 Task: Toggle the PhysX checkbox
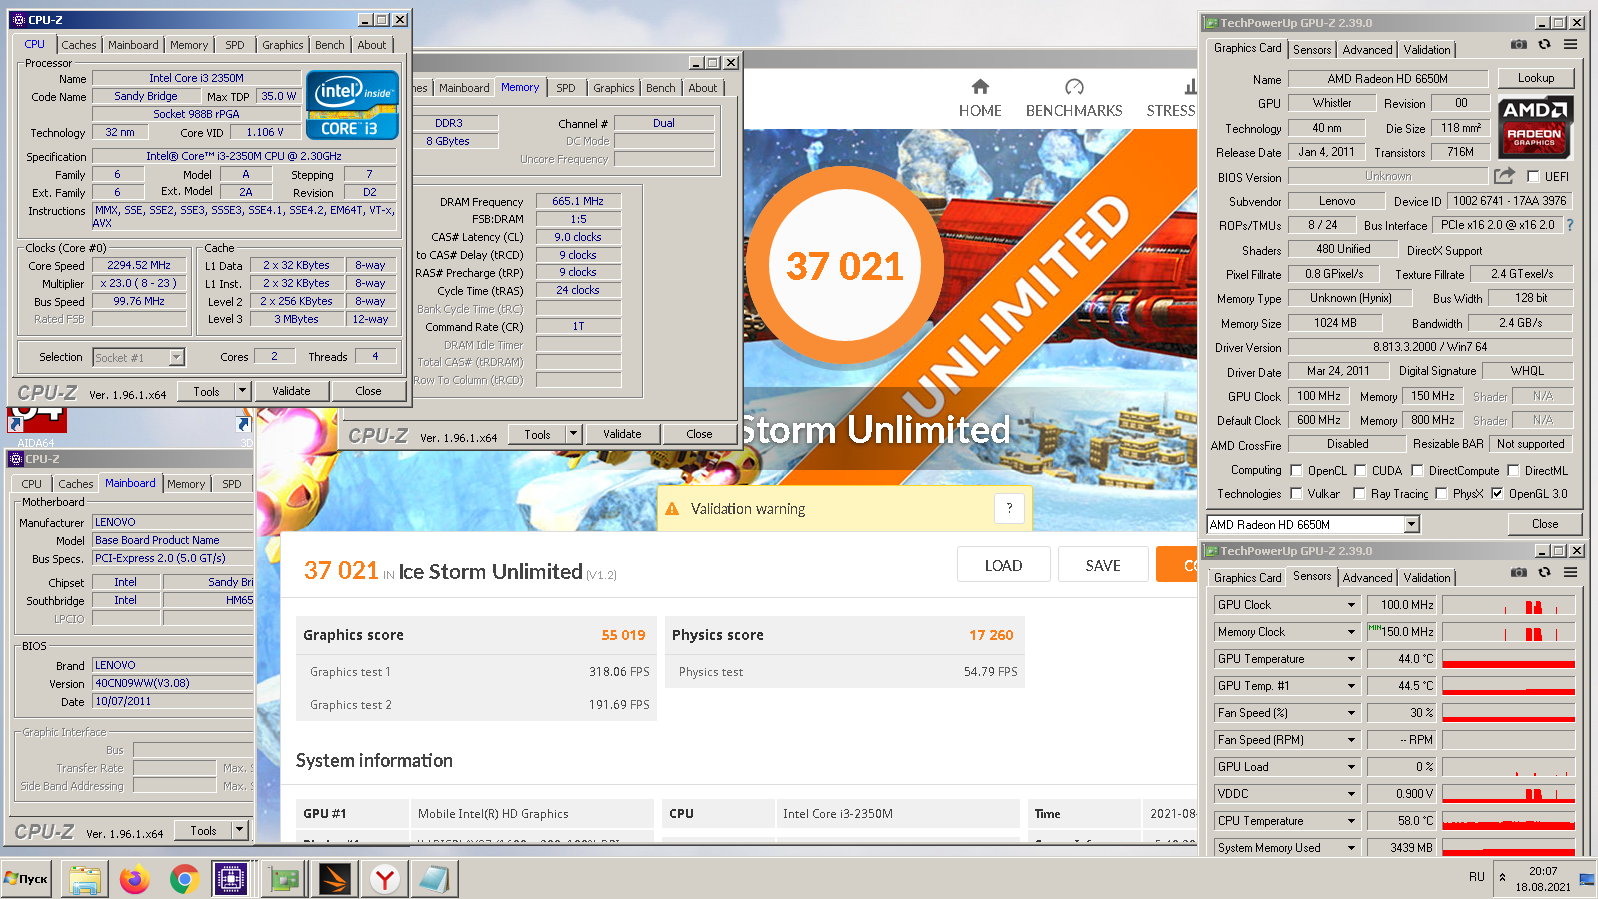click(x=1441, y=493)
